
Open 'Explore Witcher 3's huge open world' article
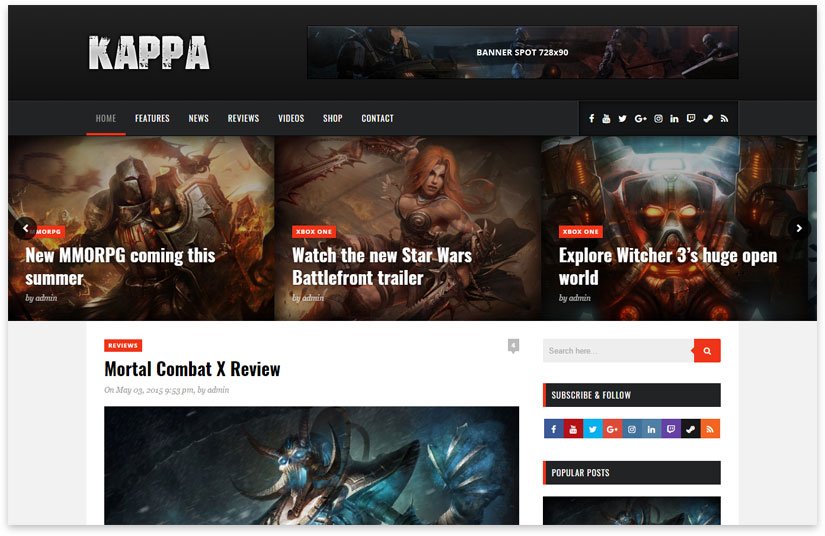(668, 267)
